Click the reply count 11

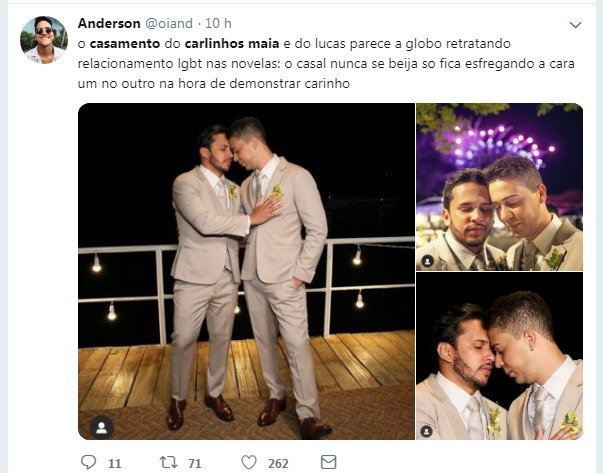[115, 463]
